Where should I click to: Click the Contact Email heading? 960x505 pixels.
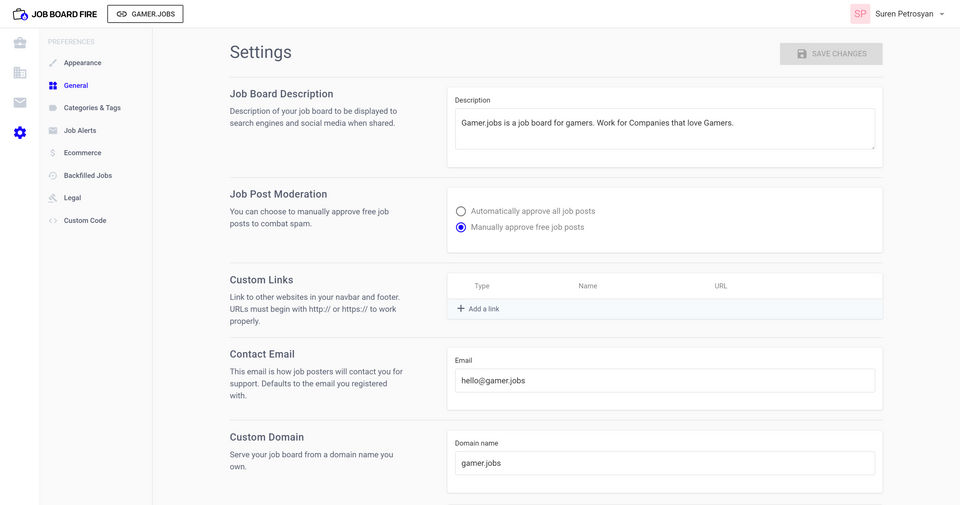point(262,354)
